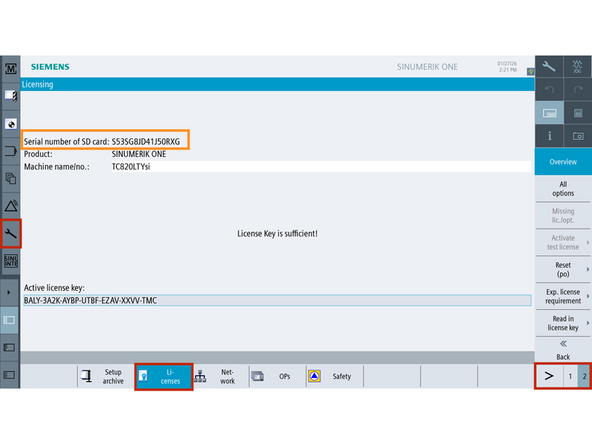The width and height of the screenshot is (592, 444).
Task: Click the Active license key label
Action: click(x=54, y=288)
